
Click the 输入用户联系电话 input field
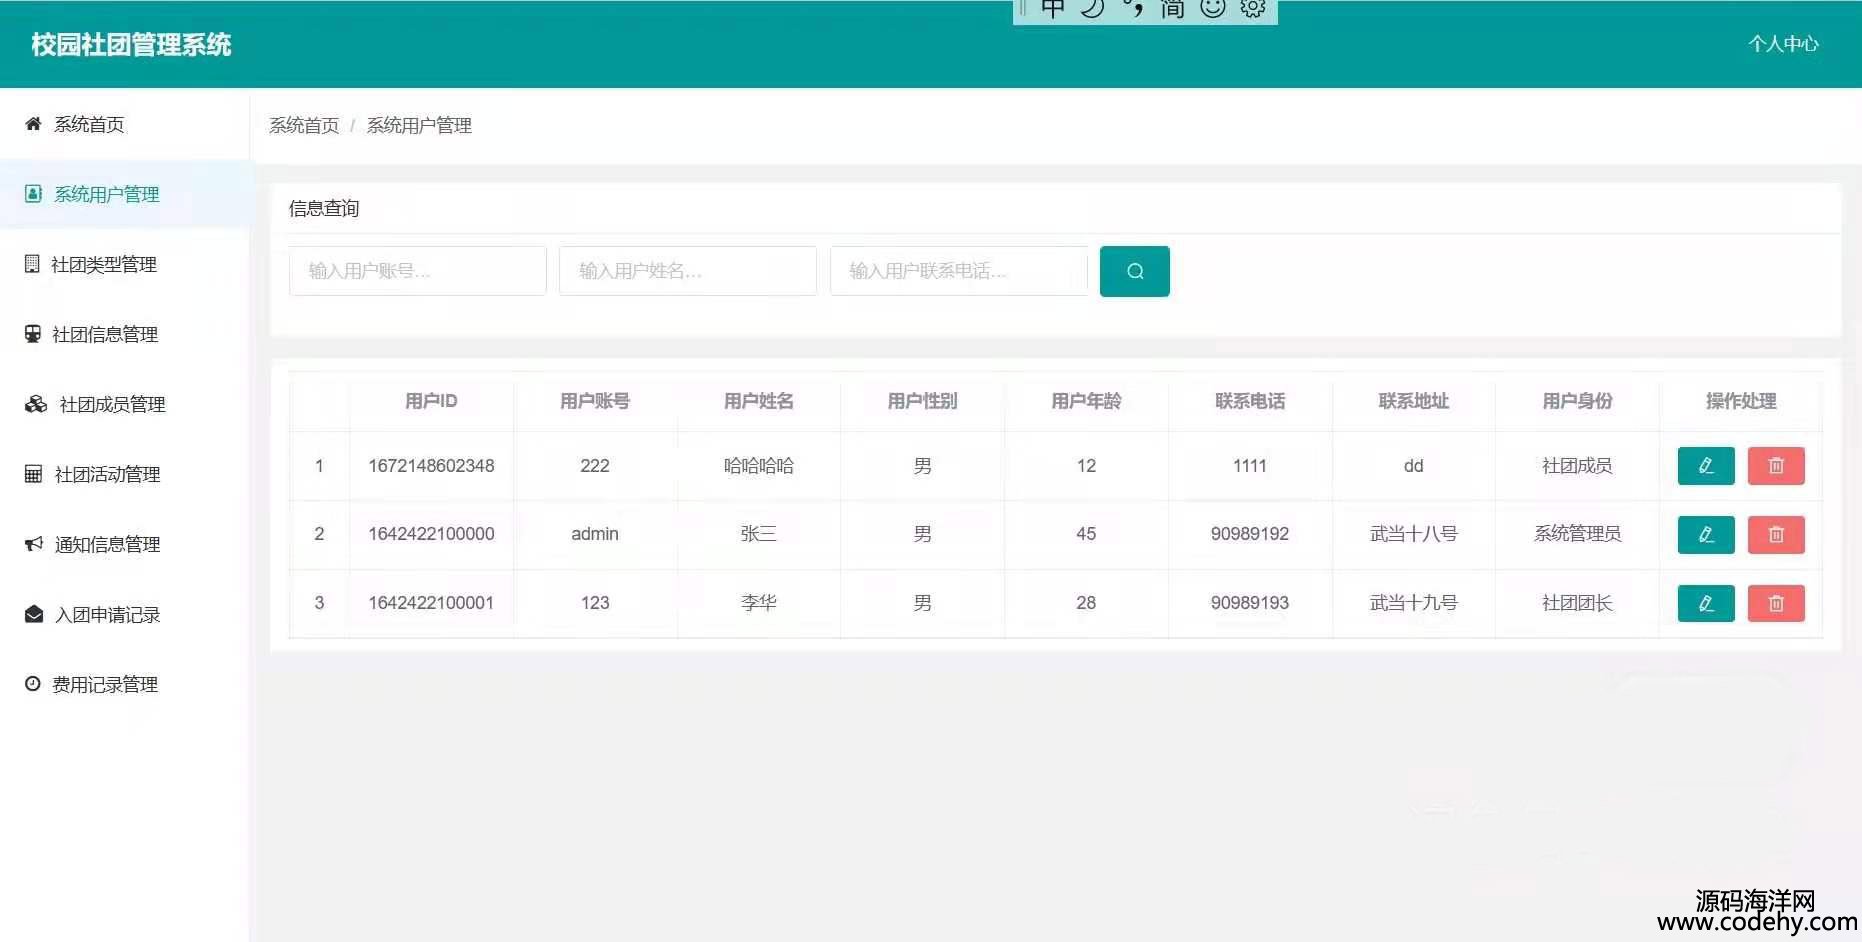tap(958, 271)
